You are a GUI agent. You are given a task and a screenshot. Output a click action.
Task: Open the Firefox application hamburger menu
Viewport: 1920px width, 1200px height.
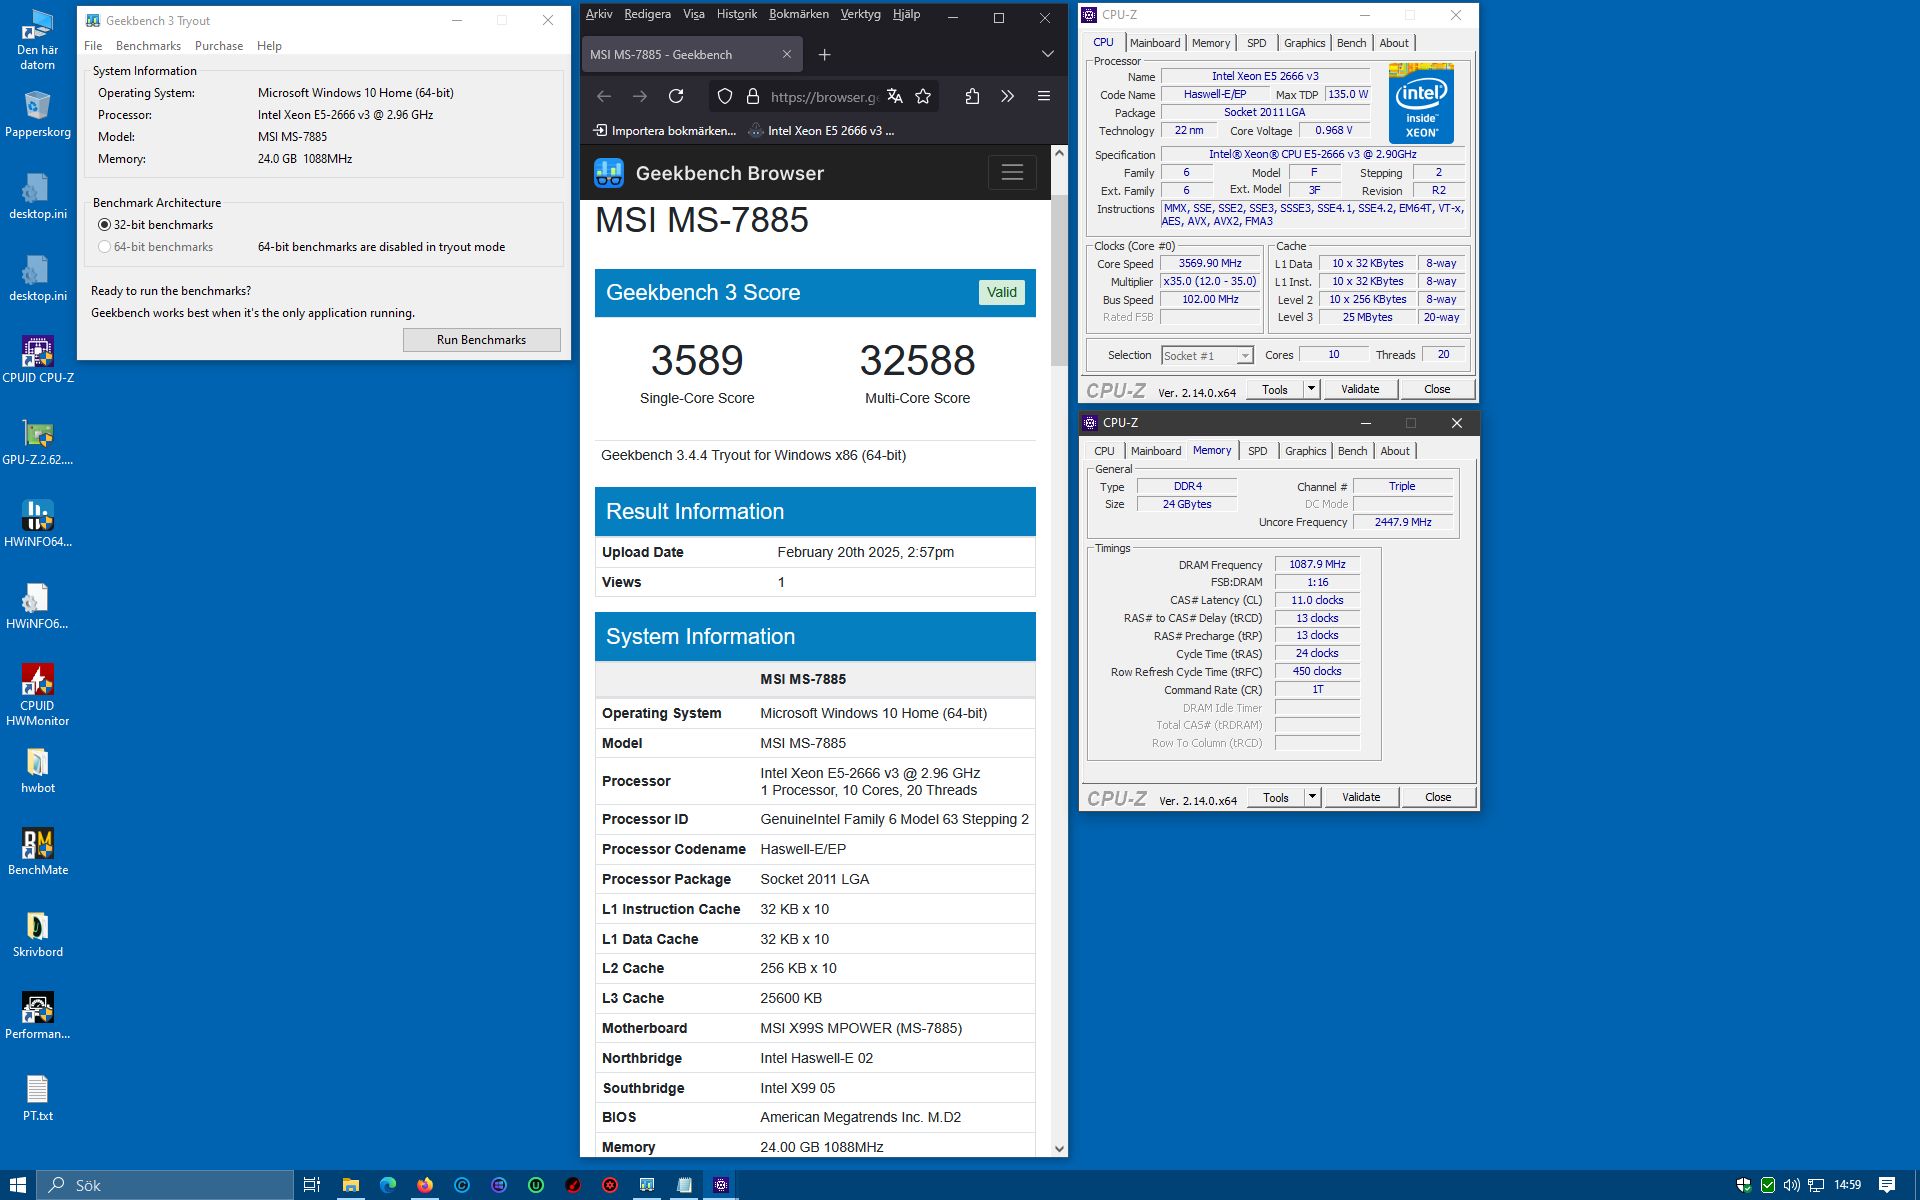tap(1043, 96)
